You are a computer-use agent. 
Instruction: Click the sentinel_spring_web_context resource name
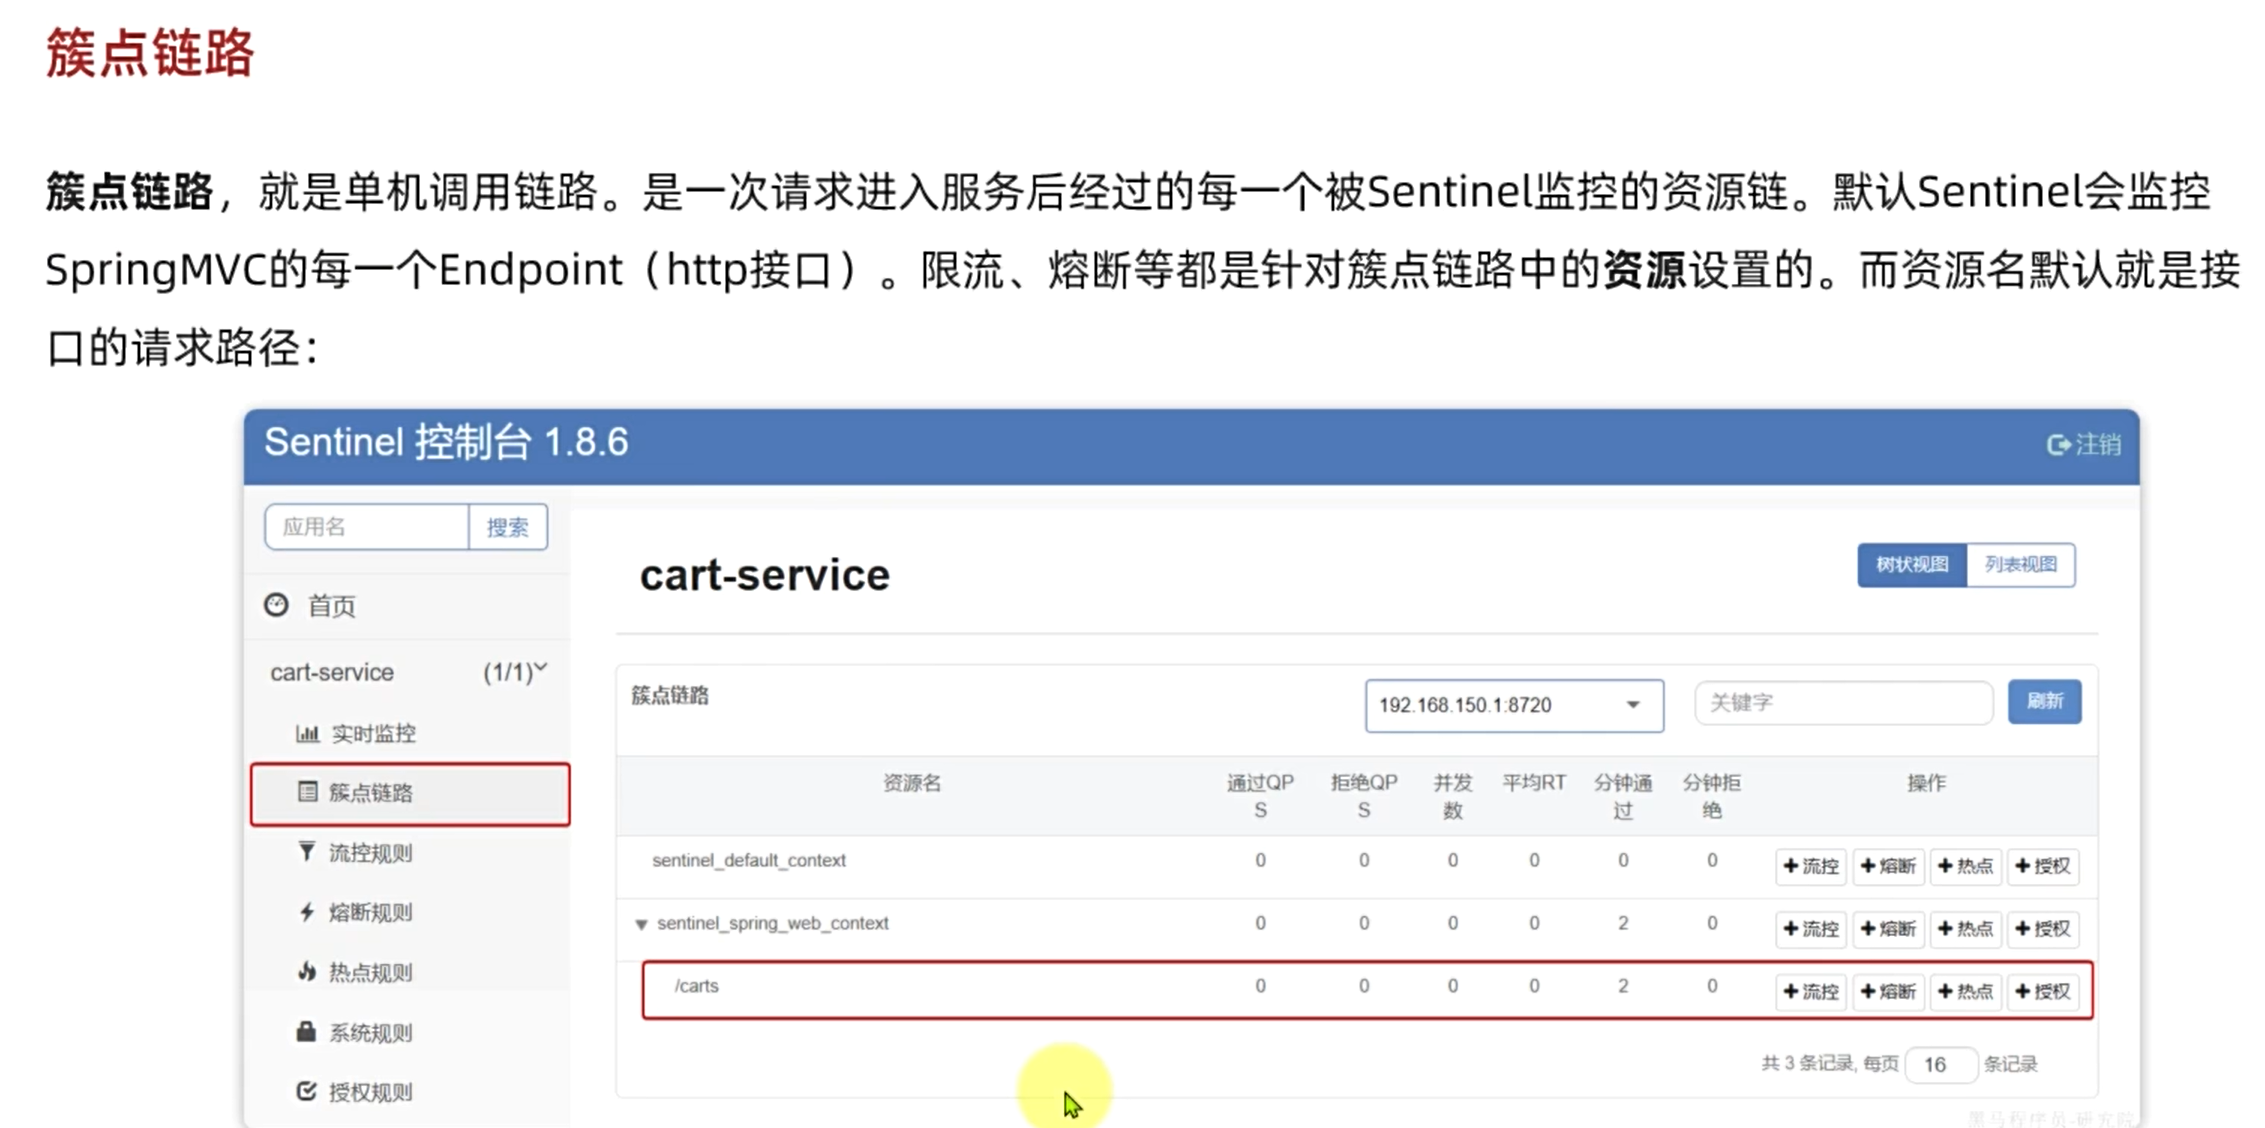[x=772, y=923]
